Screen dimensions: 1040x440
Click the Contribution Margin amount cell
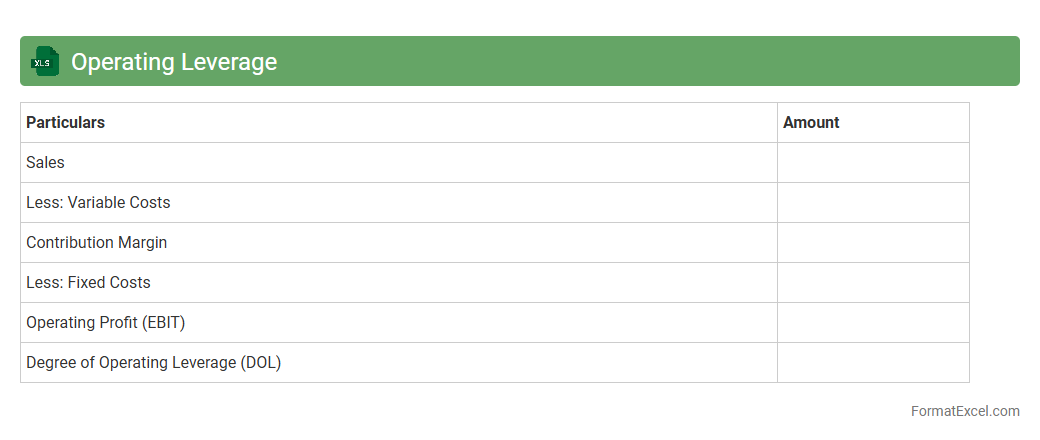tap(873, 243)
